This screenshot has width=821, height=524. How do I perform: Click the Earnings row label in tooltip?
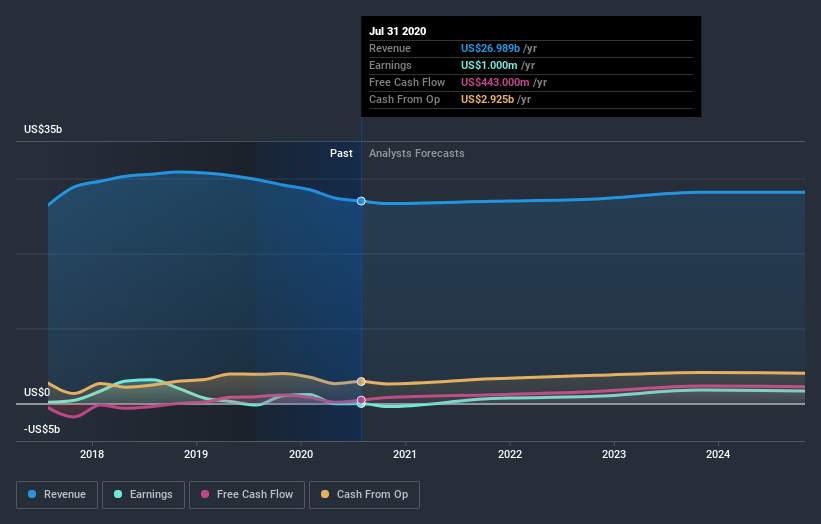pyautogui.click(x=390, y=65)
